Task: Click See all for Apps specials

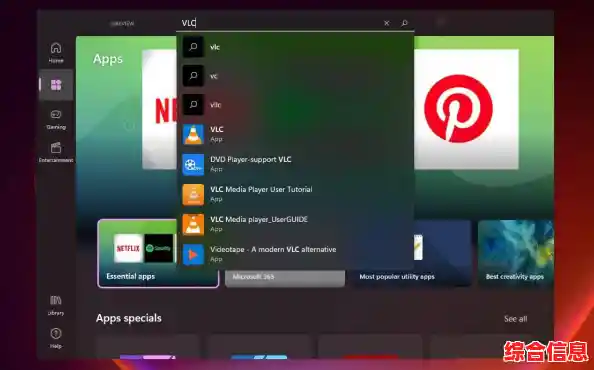Action: pyautogui.click(x=515, y=319)
